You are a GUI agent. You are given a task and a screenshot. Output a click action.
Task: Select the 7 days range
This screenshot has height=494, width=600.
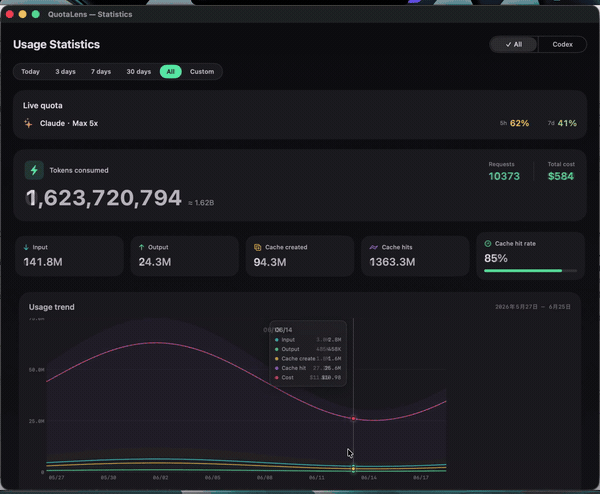coord(101,72)
